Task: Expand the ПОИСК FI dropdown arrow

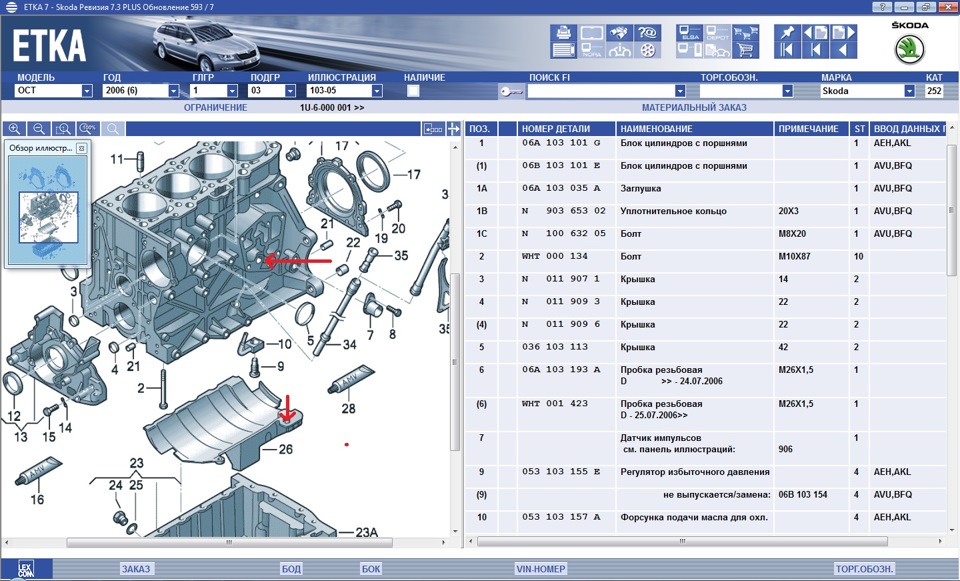Action: point(680,91)
